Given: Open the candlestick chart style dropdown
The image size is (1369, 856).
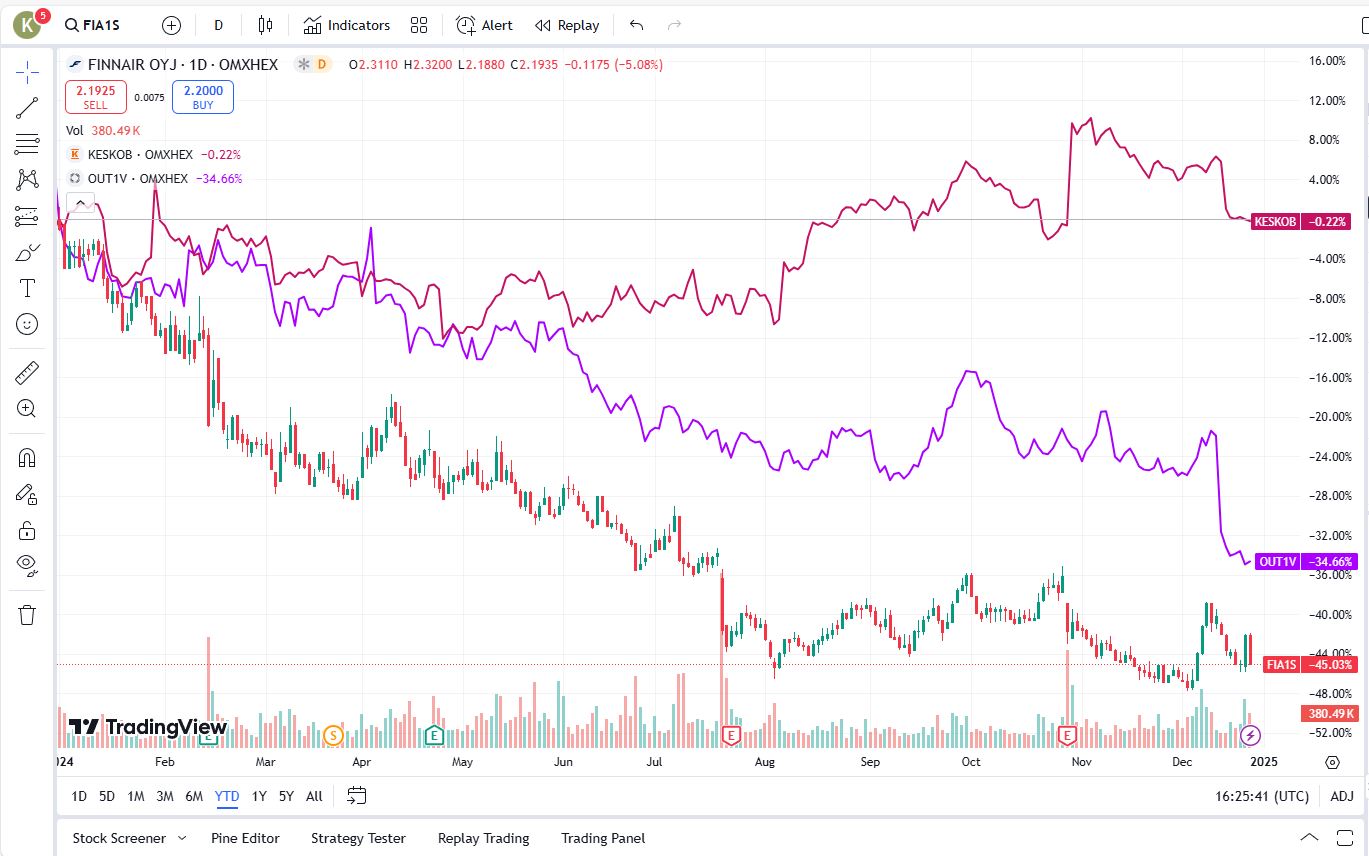Looking at the screenshot, I should click(x=265, y=25).
